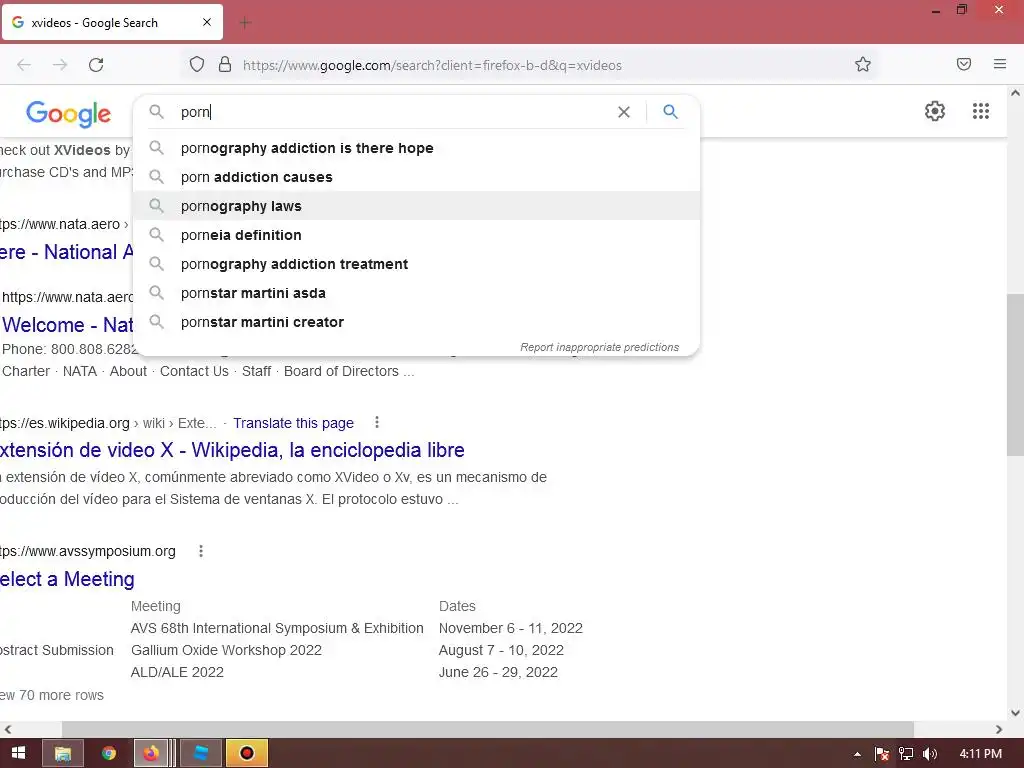Save page to Pocket icon
The image size is (1024, 768).
[964, 64]
